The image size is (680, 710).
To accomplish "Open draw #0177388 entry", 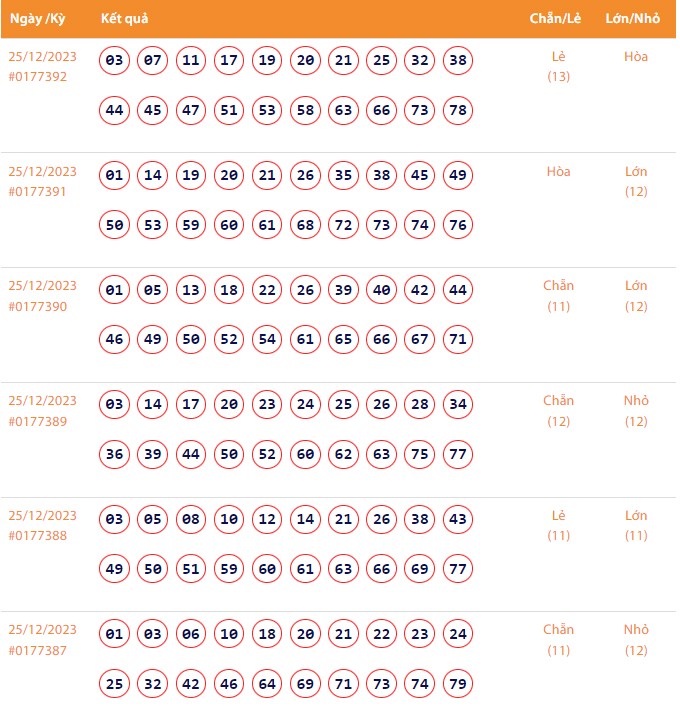I will point(37,536).
